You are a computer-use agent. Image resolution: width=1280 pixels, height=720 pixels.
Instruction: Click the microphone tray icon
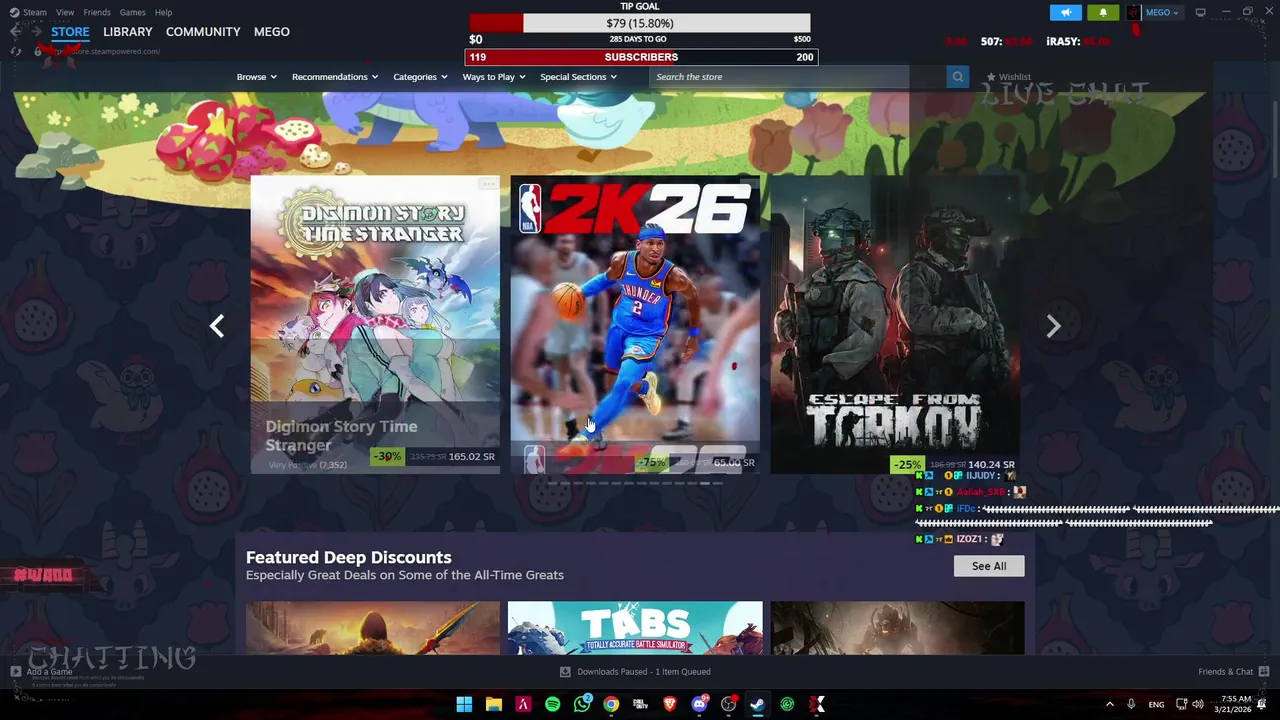[x=1131, y=704]
